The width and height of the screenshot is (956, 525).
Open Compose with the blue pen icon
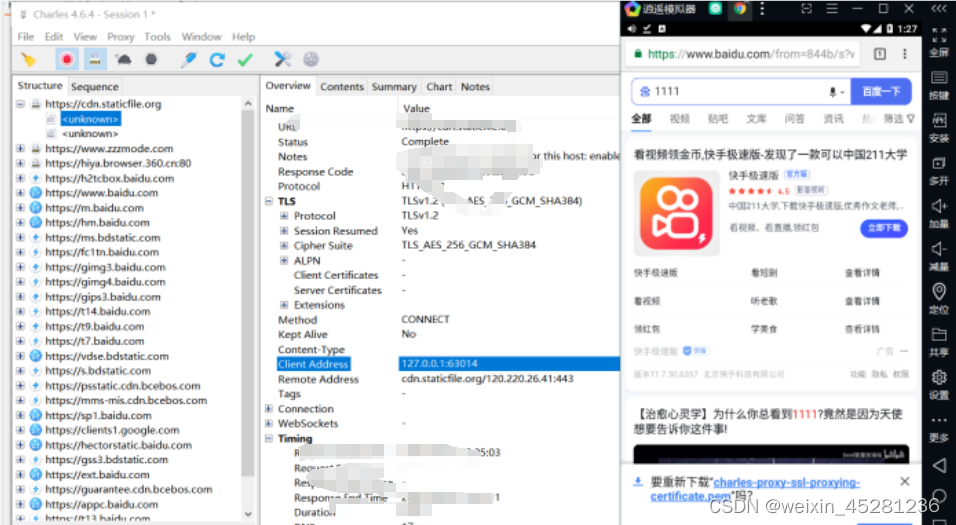click(188, 59)
